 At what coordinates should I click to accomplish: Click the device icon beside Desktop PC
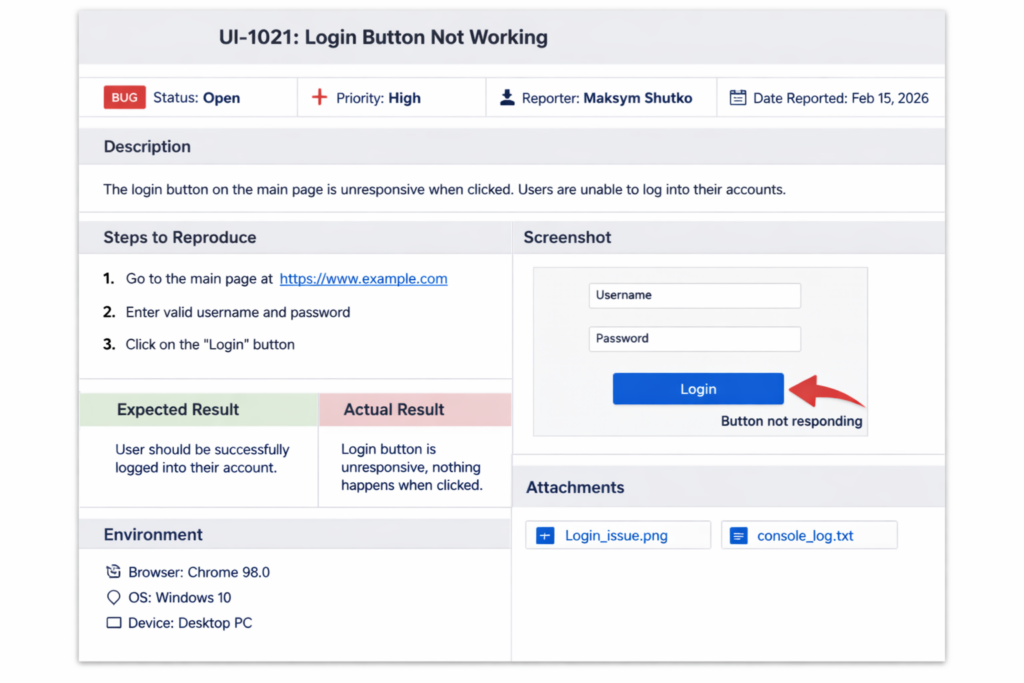click(x=114, y=622)
